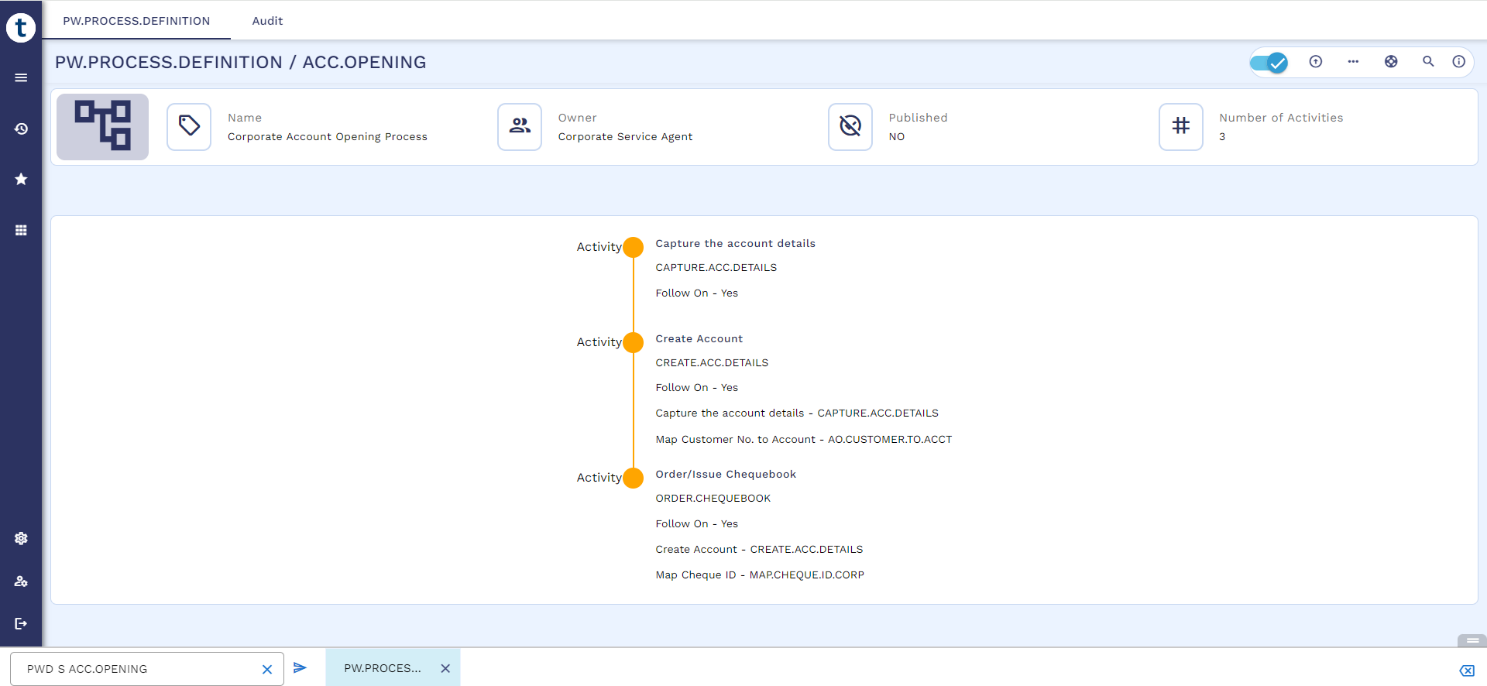Click the send arrow next to the command box
Screen dimensions: 1487x686
(300, 668)
